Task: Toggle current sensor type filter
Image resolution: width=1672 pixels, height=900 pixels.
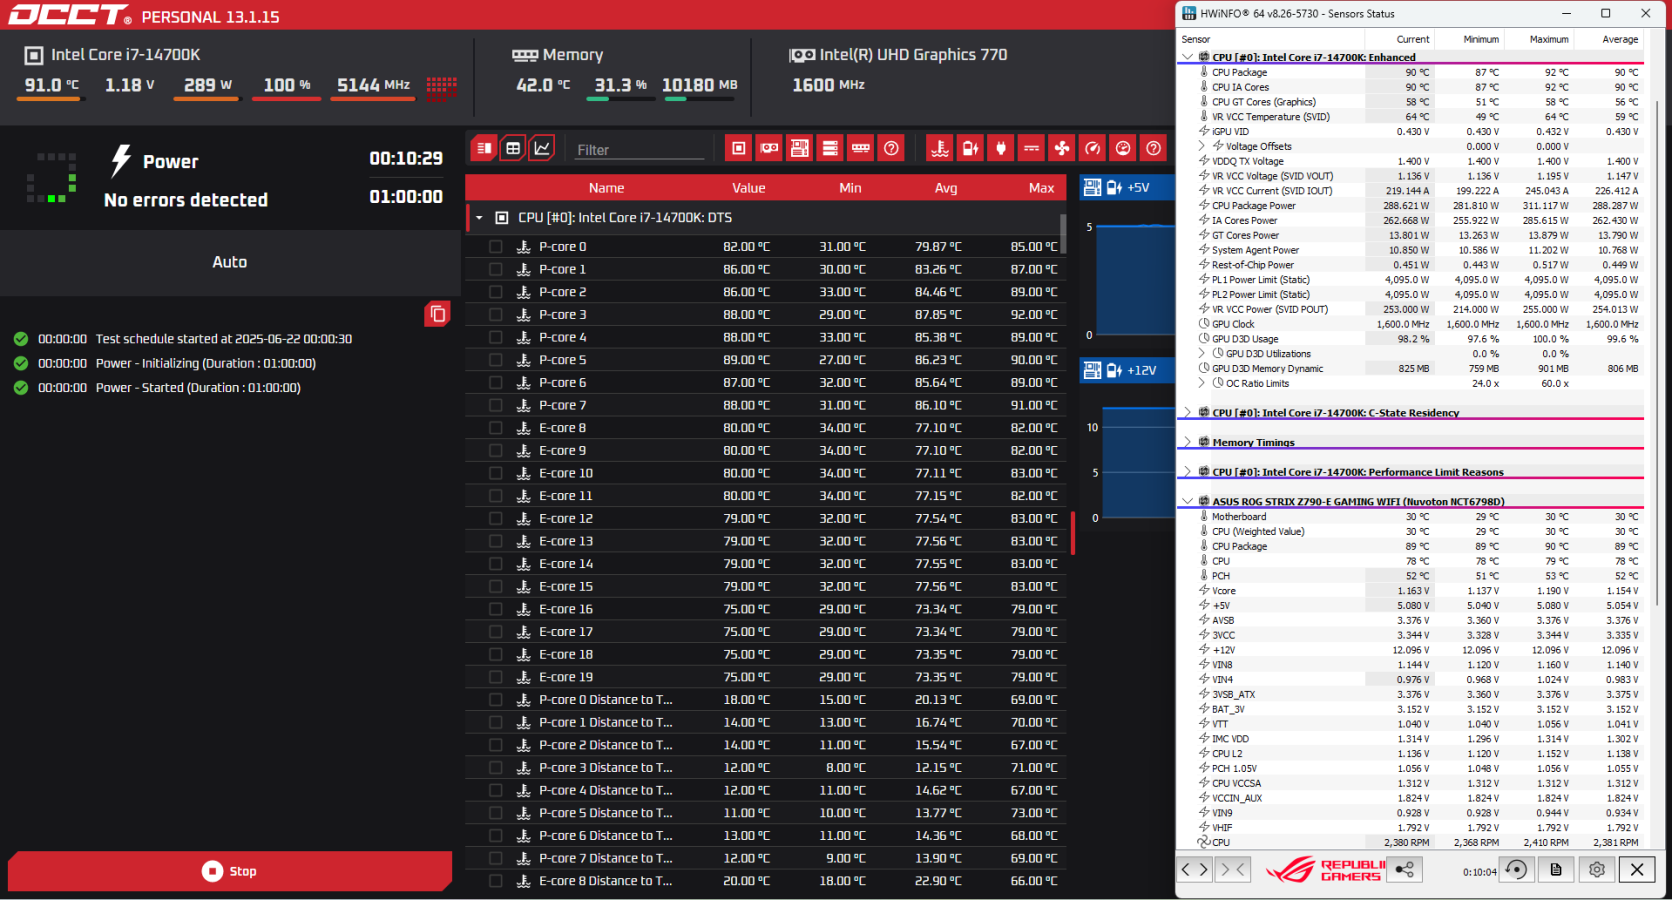Action: (x=1031, y=148)
